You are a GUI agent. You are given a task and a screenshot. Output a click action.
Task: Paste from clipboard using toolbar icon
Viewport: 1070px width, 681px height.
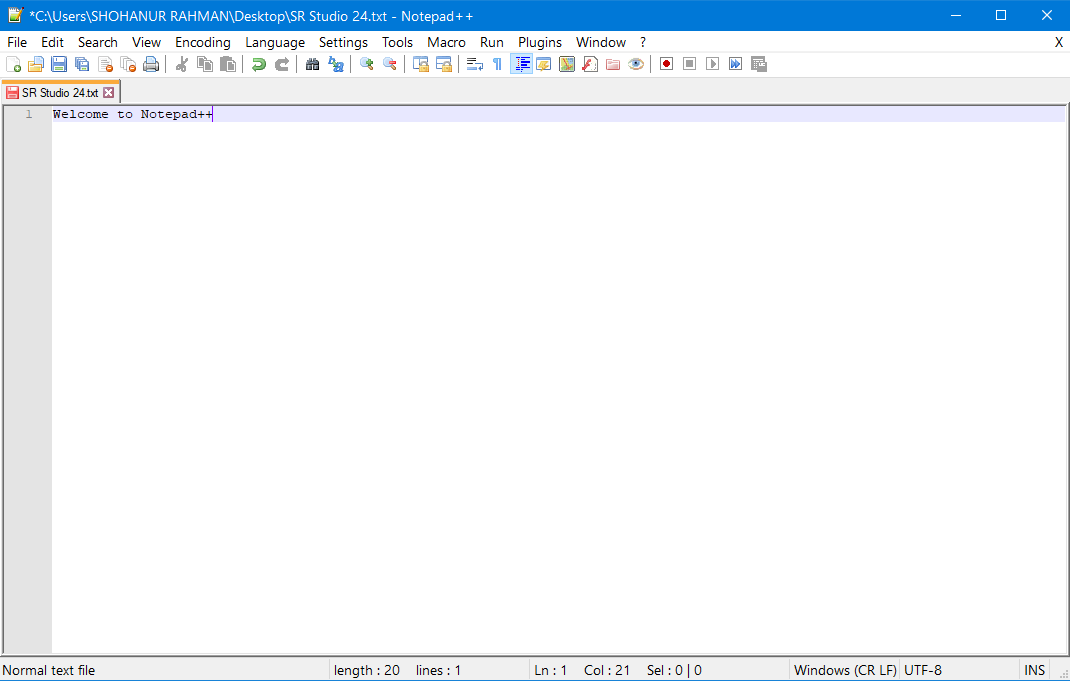[228, 64]
